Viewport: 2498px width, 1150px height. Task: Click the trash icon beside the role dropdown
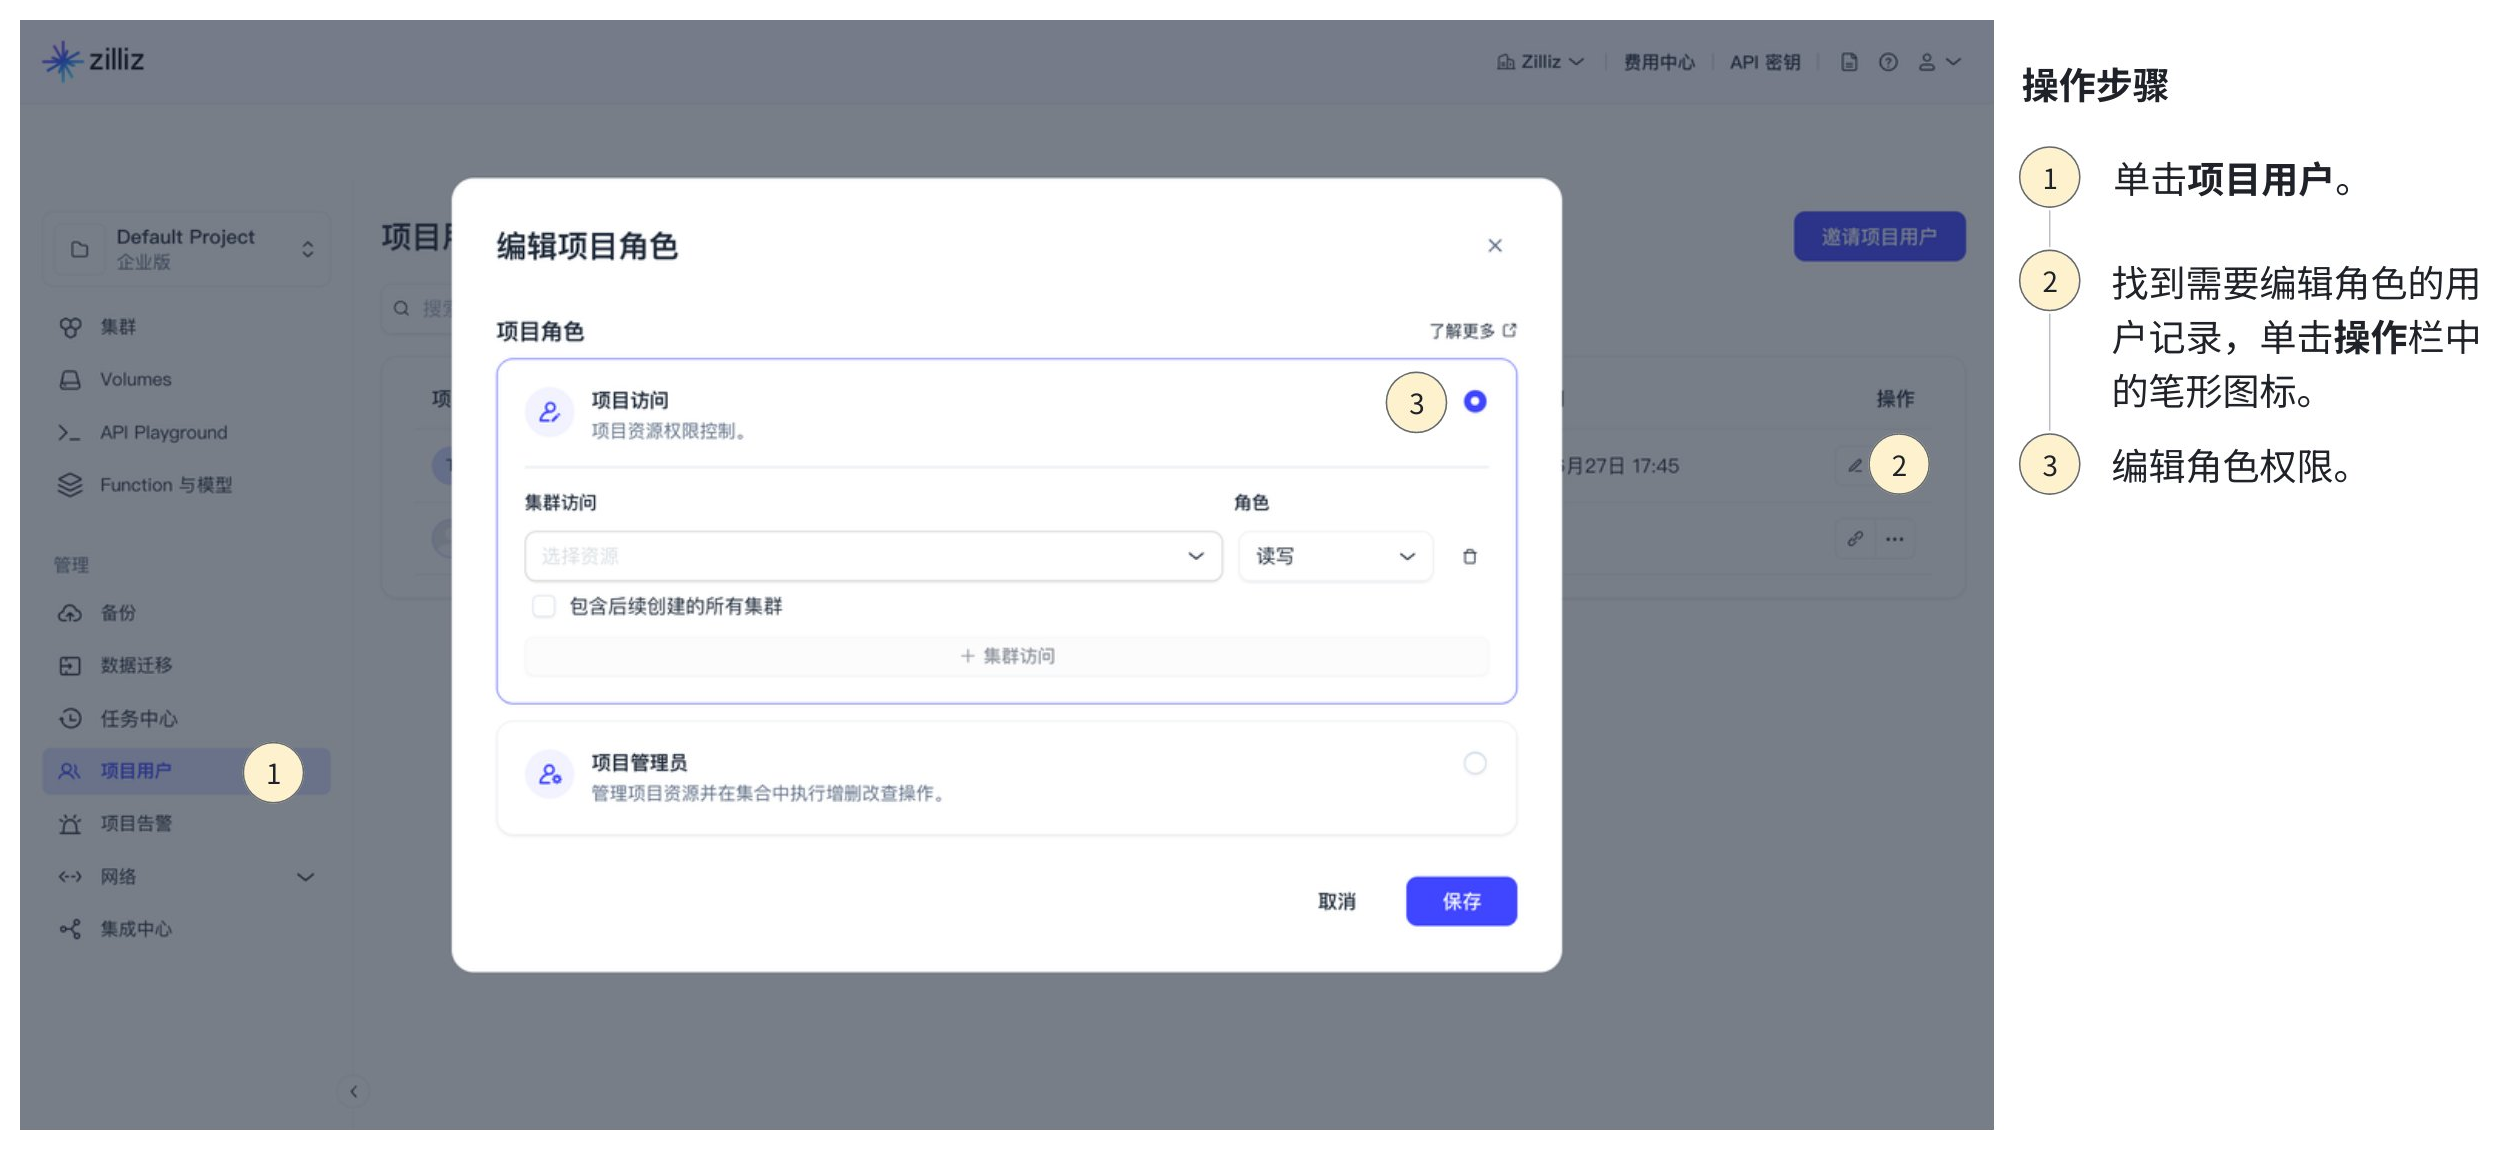(x=1469, y=557)
